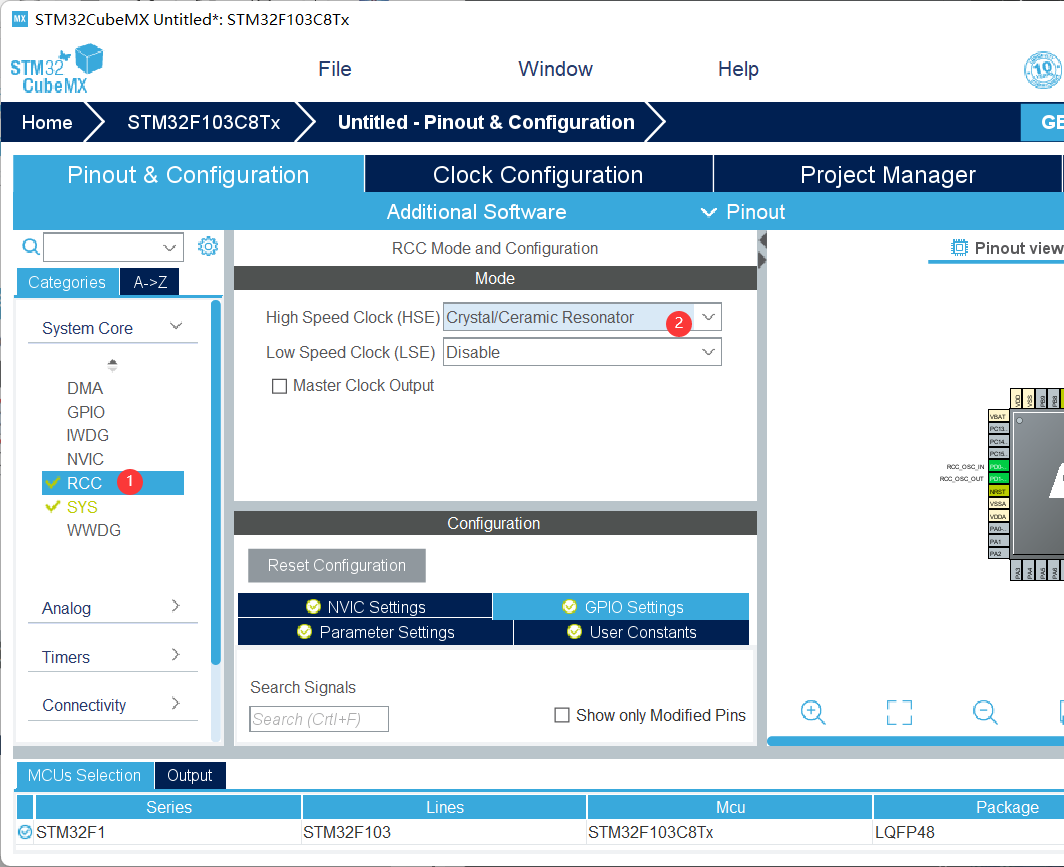Click the Search Signals input field
Viewport: 1064px width, 867px height.
pyautogui.click(x=319, y=718)
